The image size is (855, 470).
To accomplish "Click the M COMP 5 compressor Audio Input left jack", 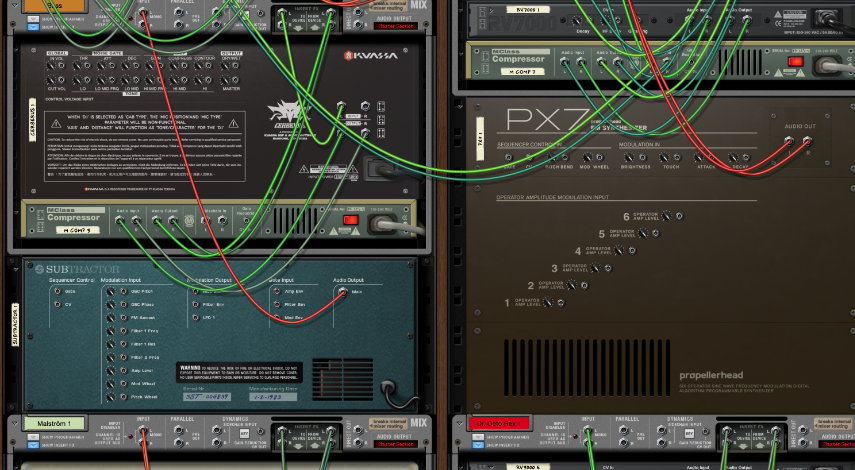I will pos(119,220).
